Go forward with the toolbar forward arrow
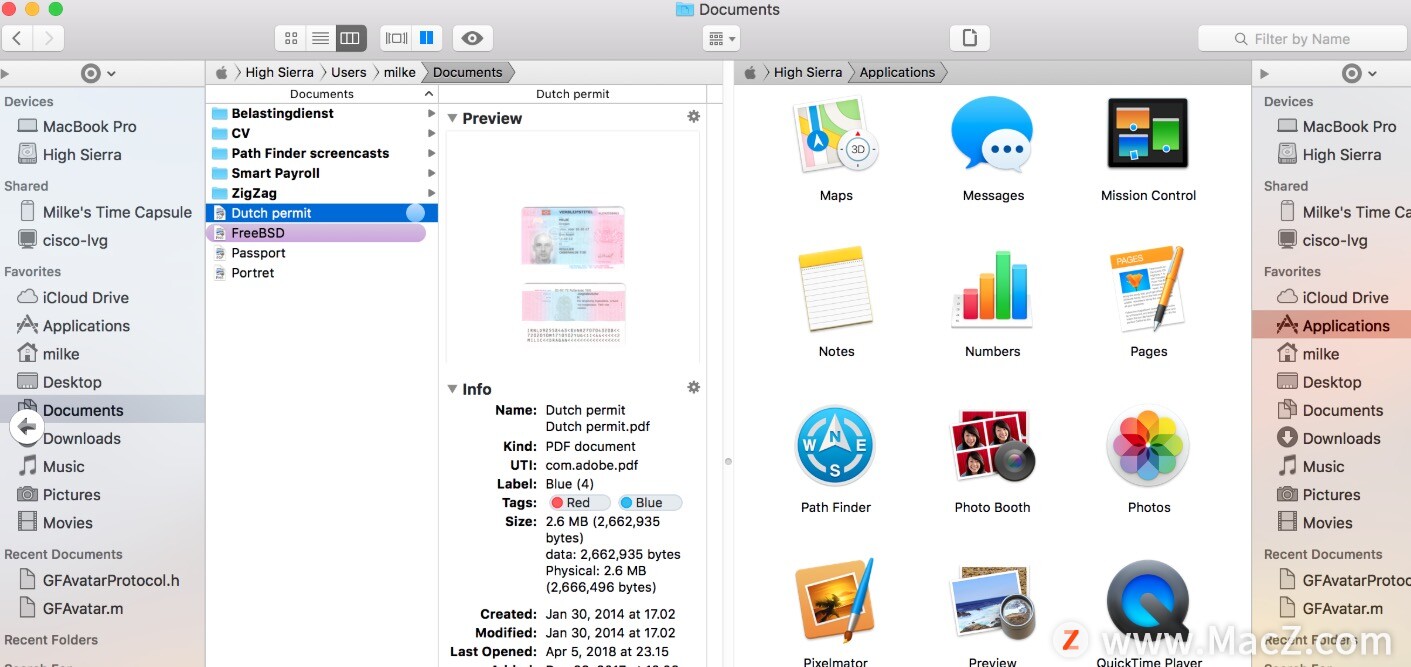1411x667 pixels. coord(48,38)
